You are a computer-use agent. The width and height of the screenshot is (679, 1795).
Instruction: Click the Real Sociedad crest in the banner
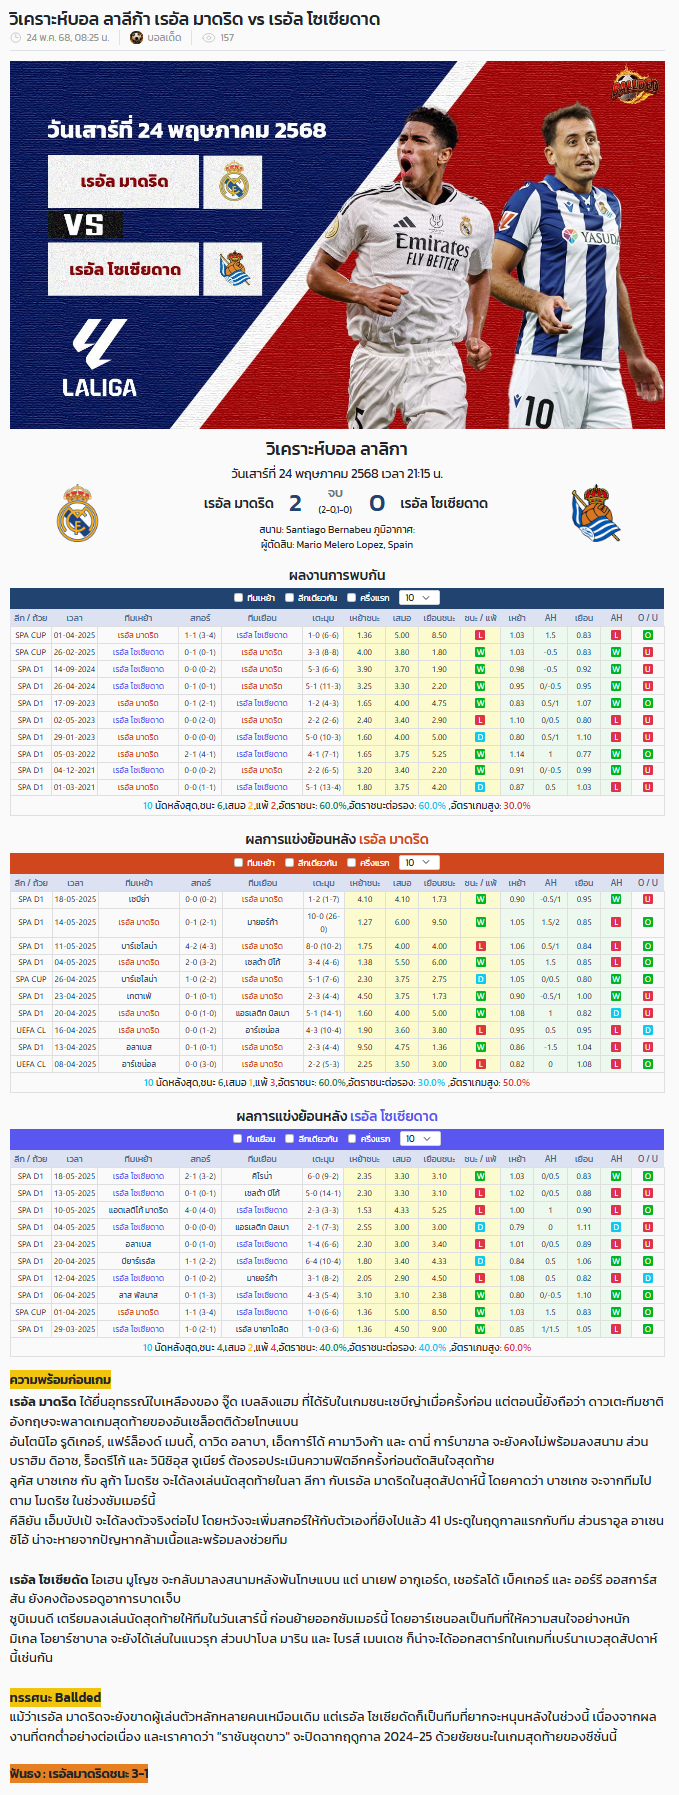point(233,269)
